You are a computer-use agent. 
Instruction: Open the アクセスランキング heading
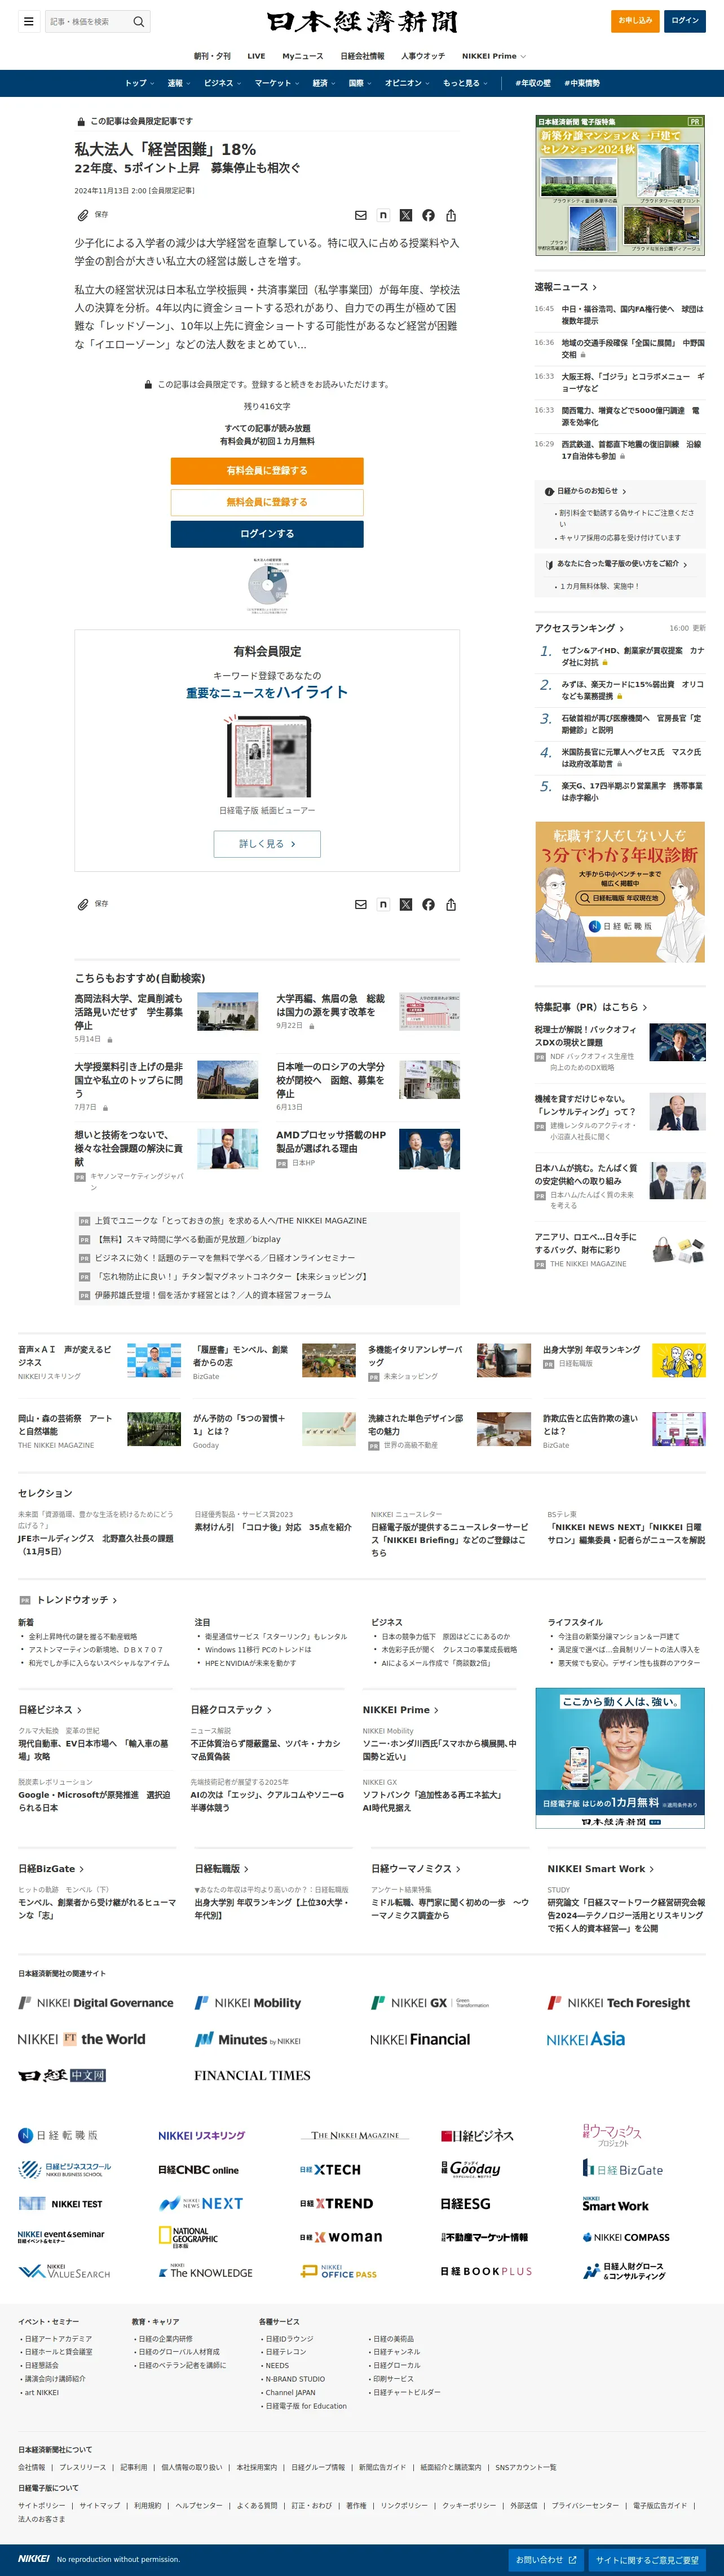click(579, 628)
